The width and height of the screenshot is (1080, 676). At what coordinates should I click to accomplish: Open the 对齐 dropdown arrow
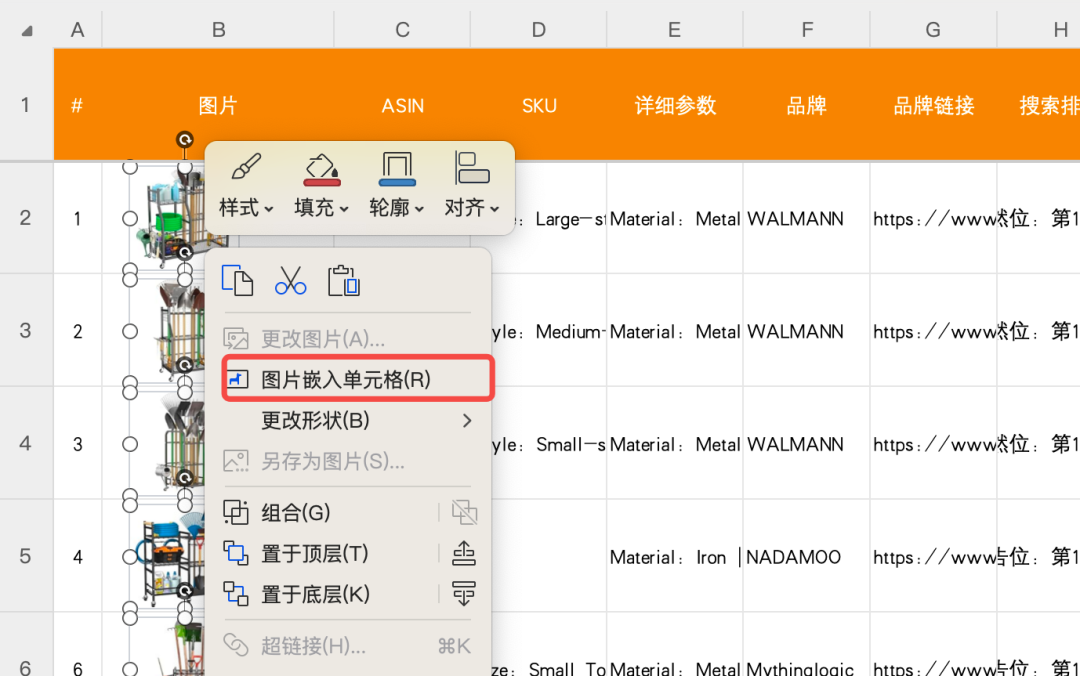[x=493, y=209]
